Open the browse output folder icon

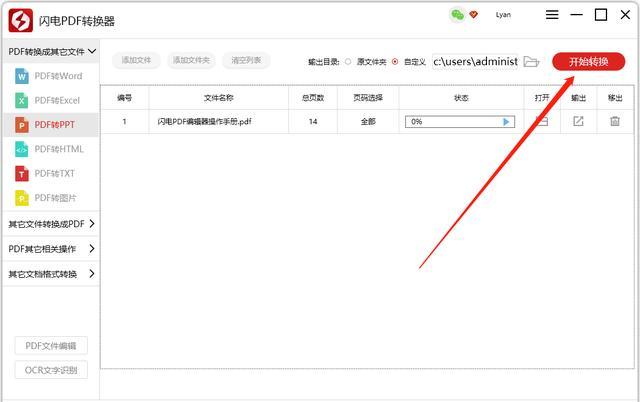[531, 62]
